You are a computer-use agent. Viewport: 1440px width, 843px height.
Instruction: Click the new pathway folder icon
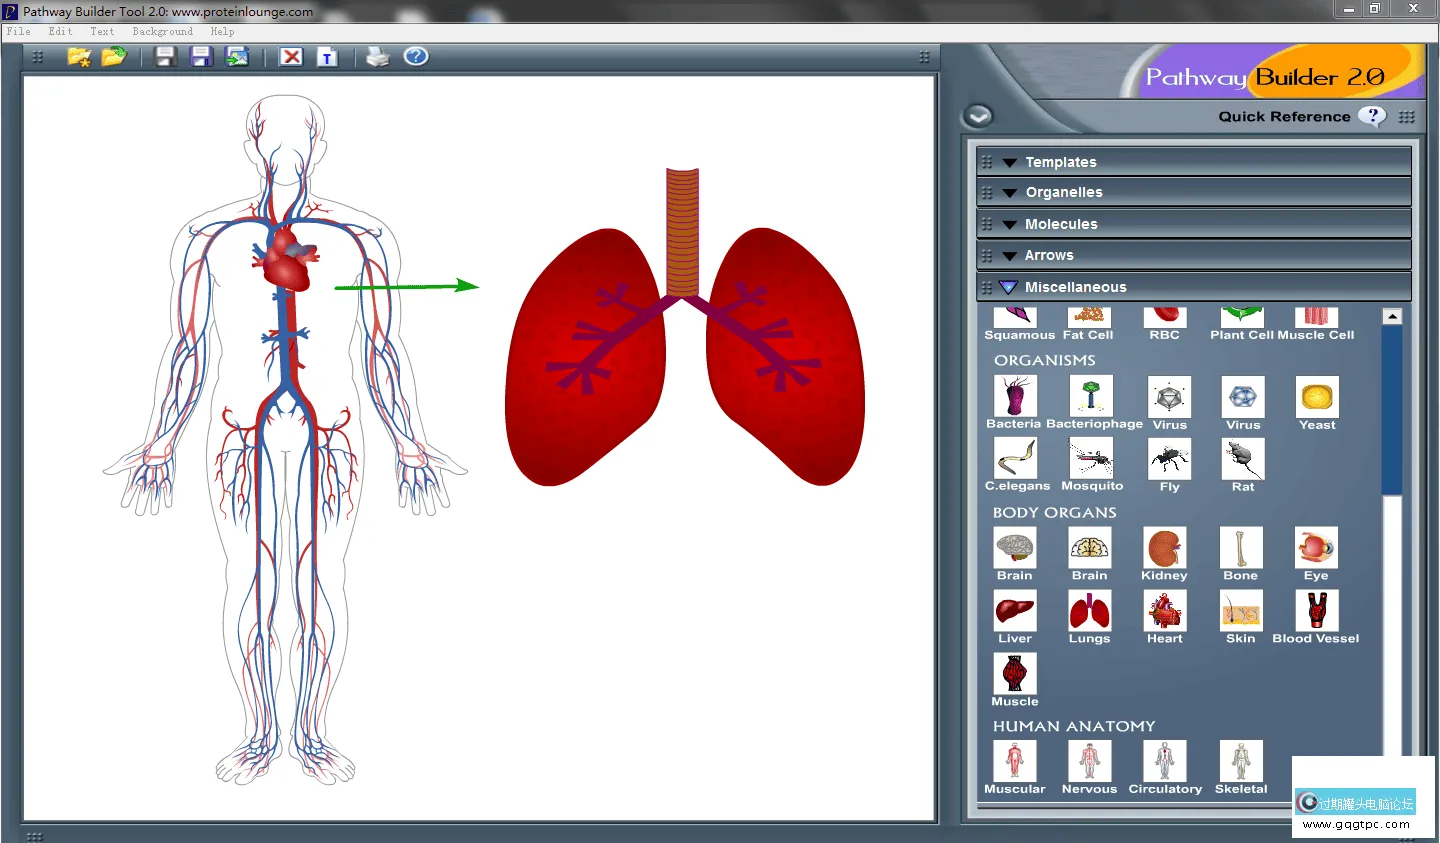point(78,57)
